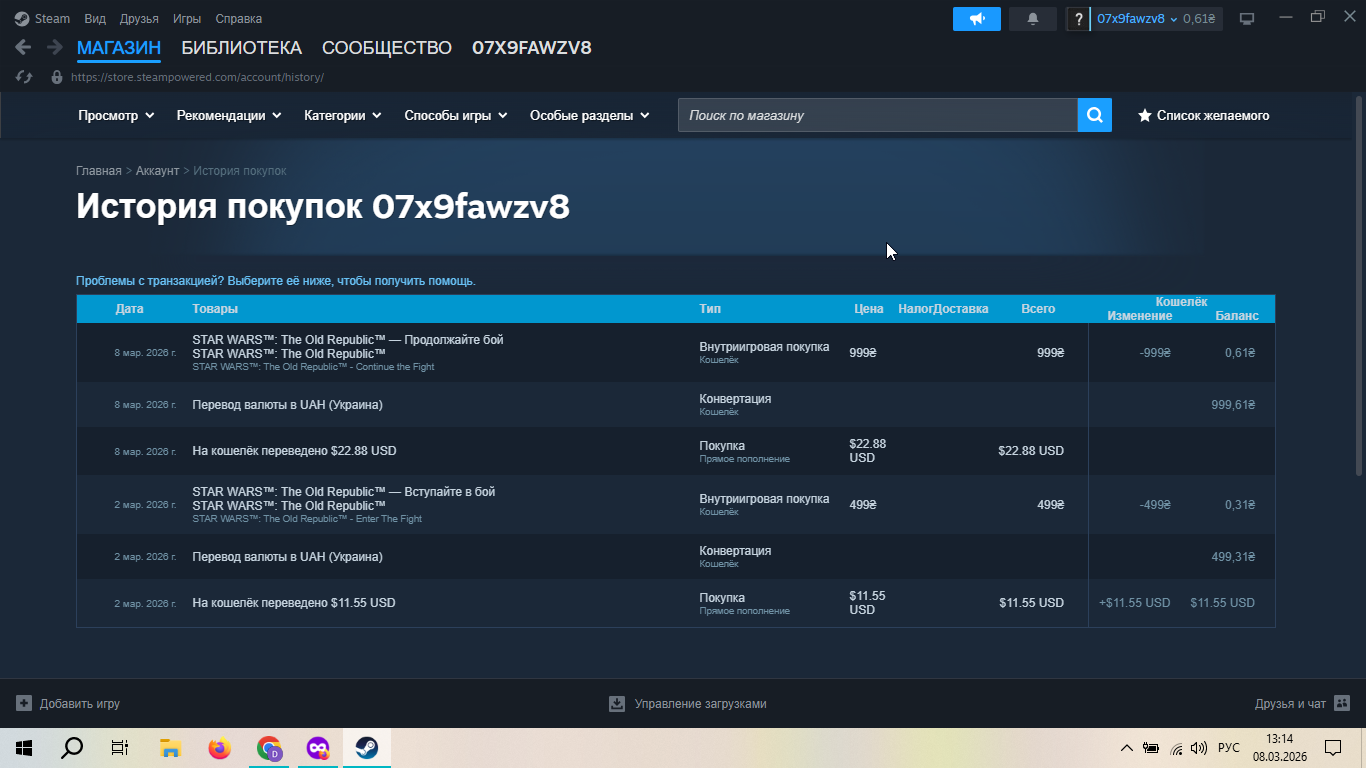Screen dimensions: 1366x768
Task: Expand the Категории dropdown
Action: click(343, 115)
